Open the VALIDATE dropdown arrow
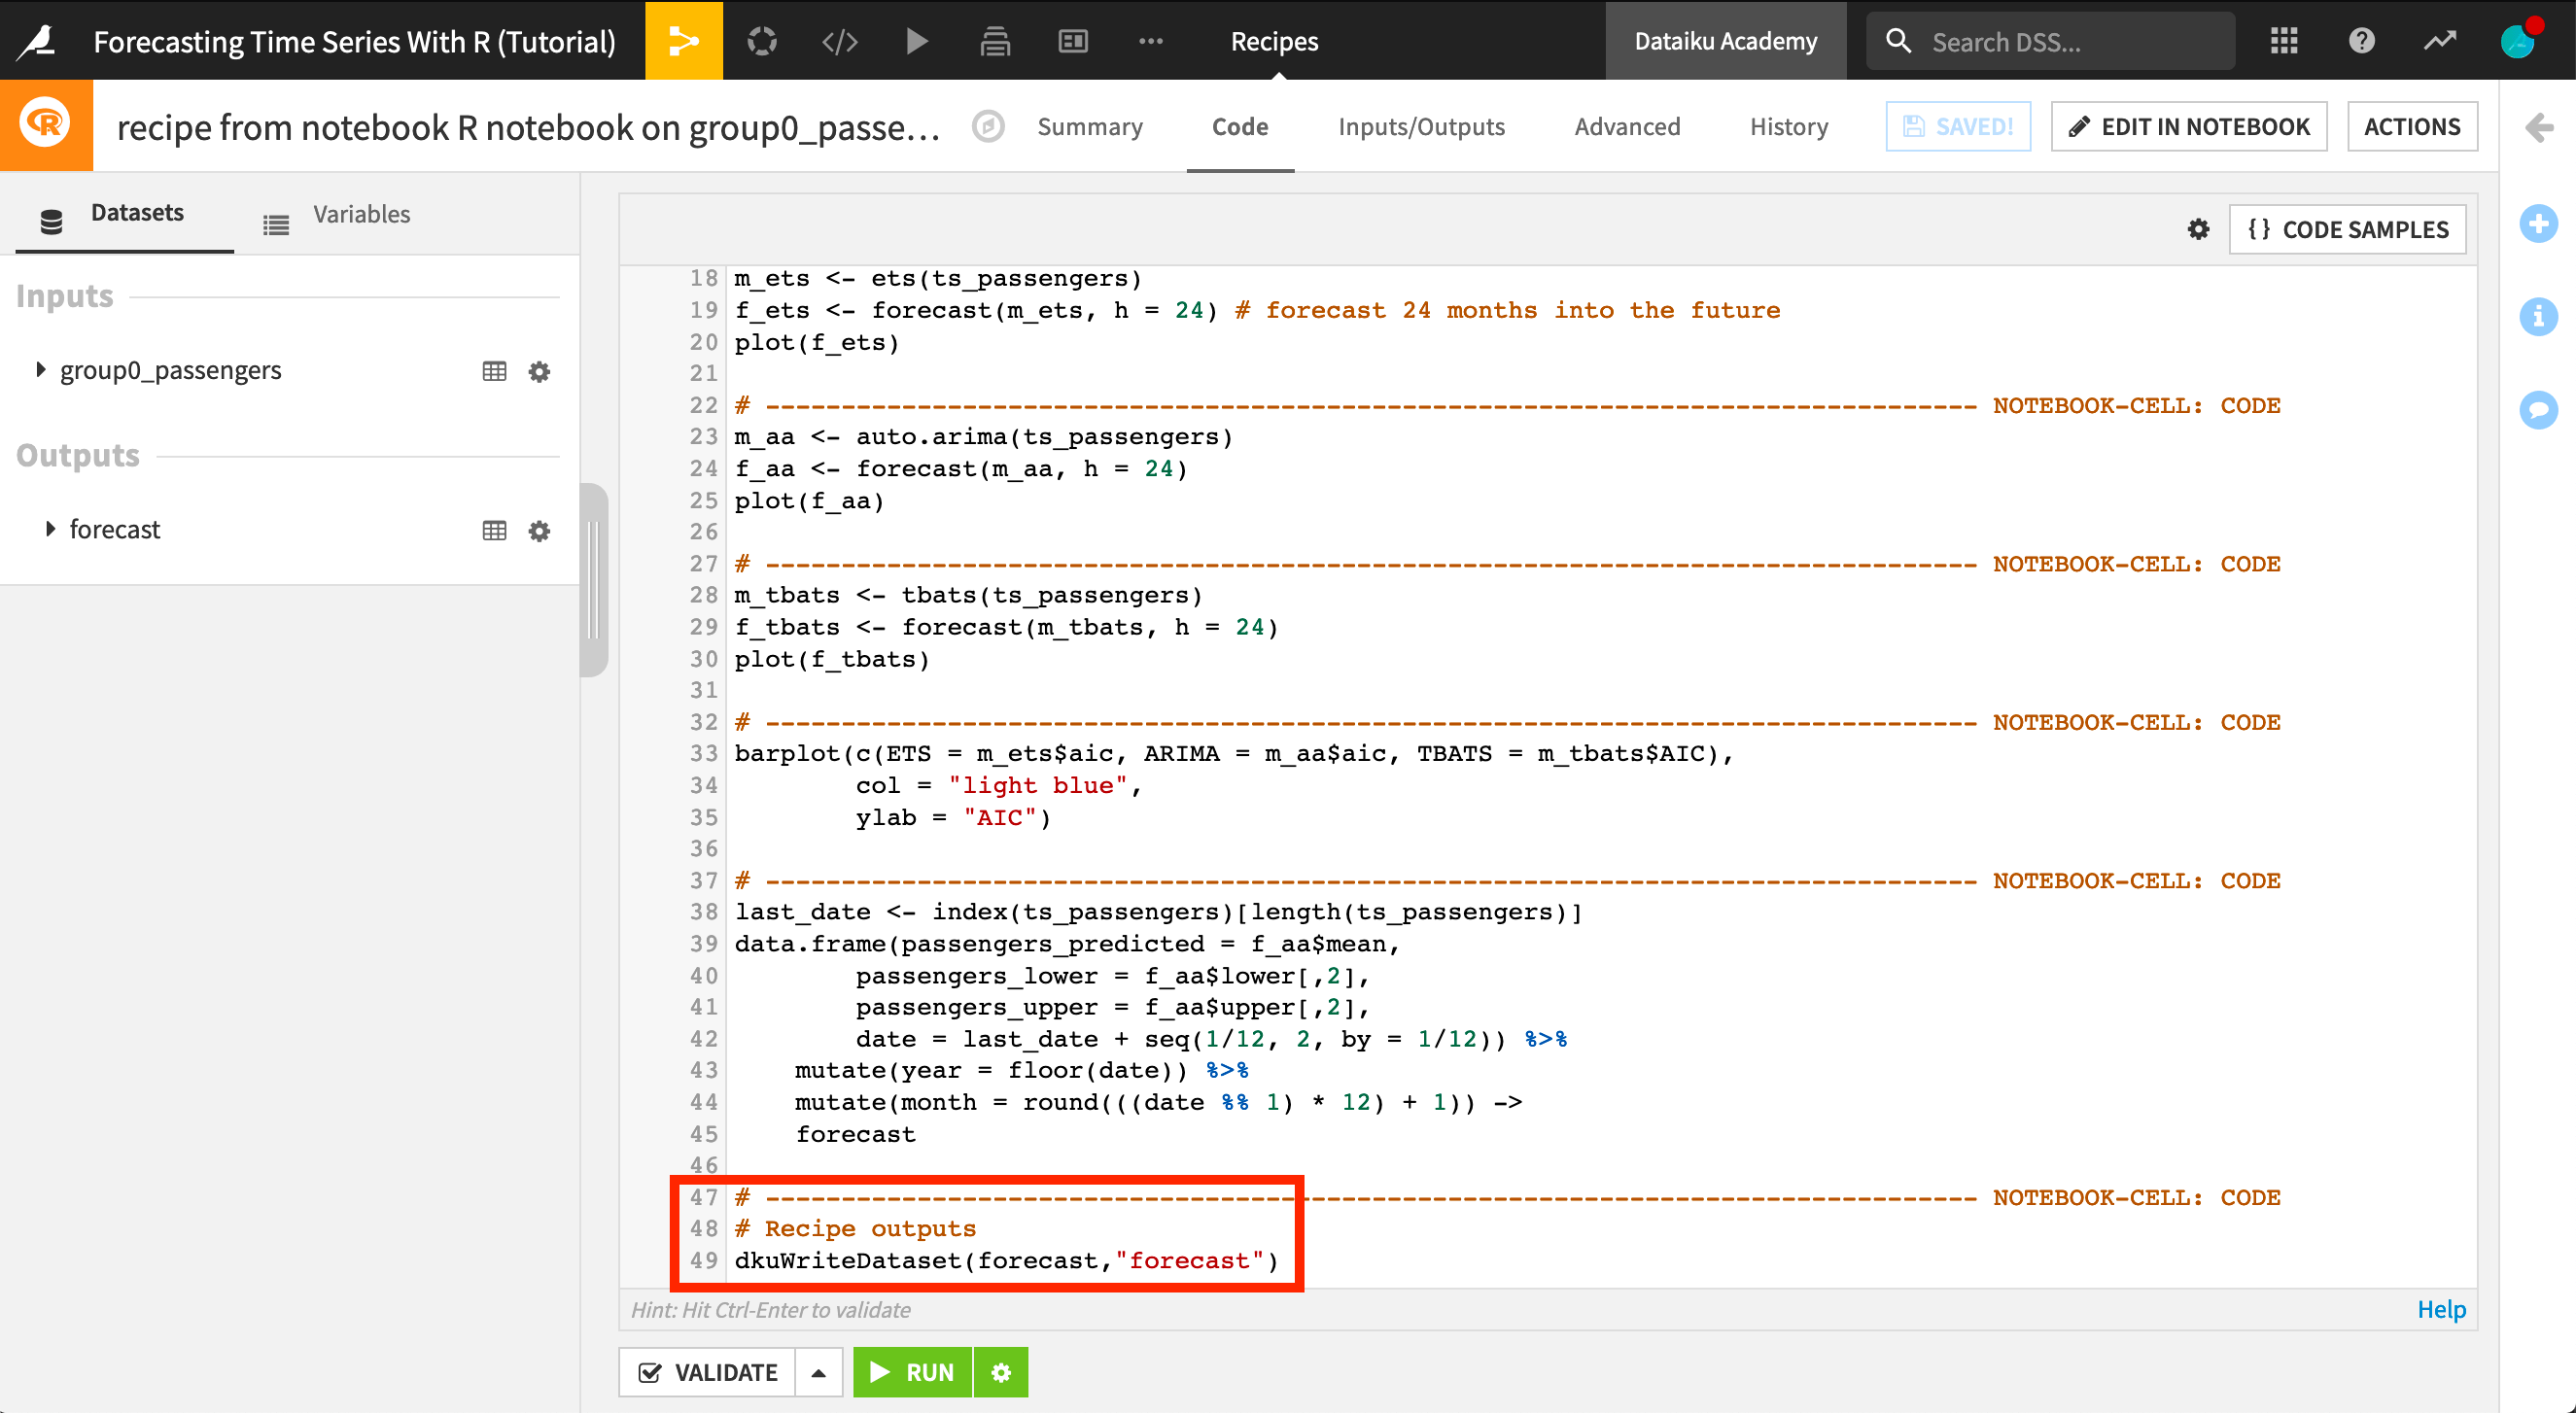Image resolution: width=2576 pixels, height=1413 pixels. click(819, 1372)
